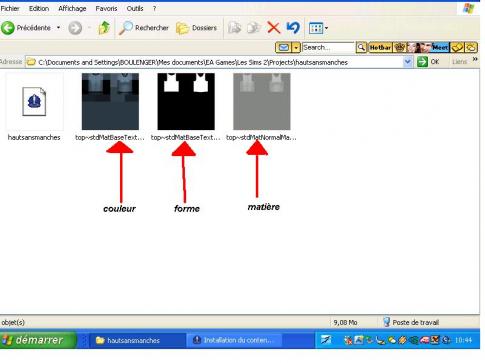Show the Dossiers folder pane
This screenshot has height=363, width=485.
pos(196,28)
